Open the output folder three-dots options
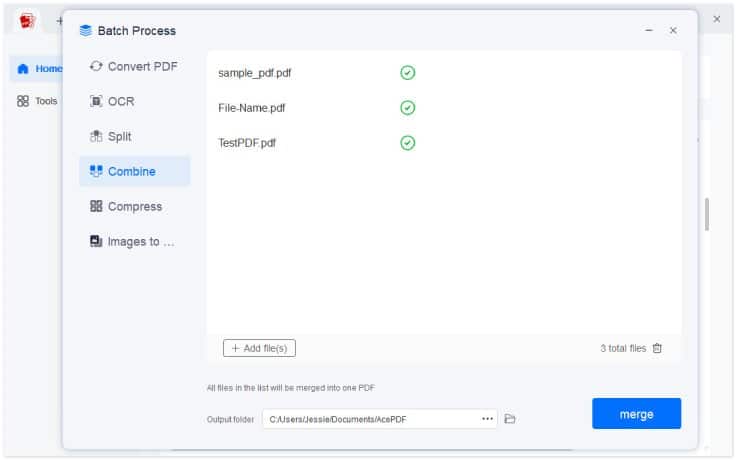This screenshot has width=736, height=460. pos(487,419)
